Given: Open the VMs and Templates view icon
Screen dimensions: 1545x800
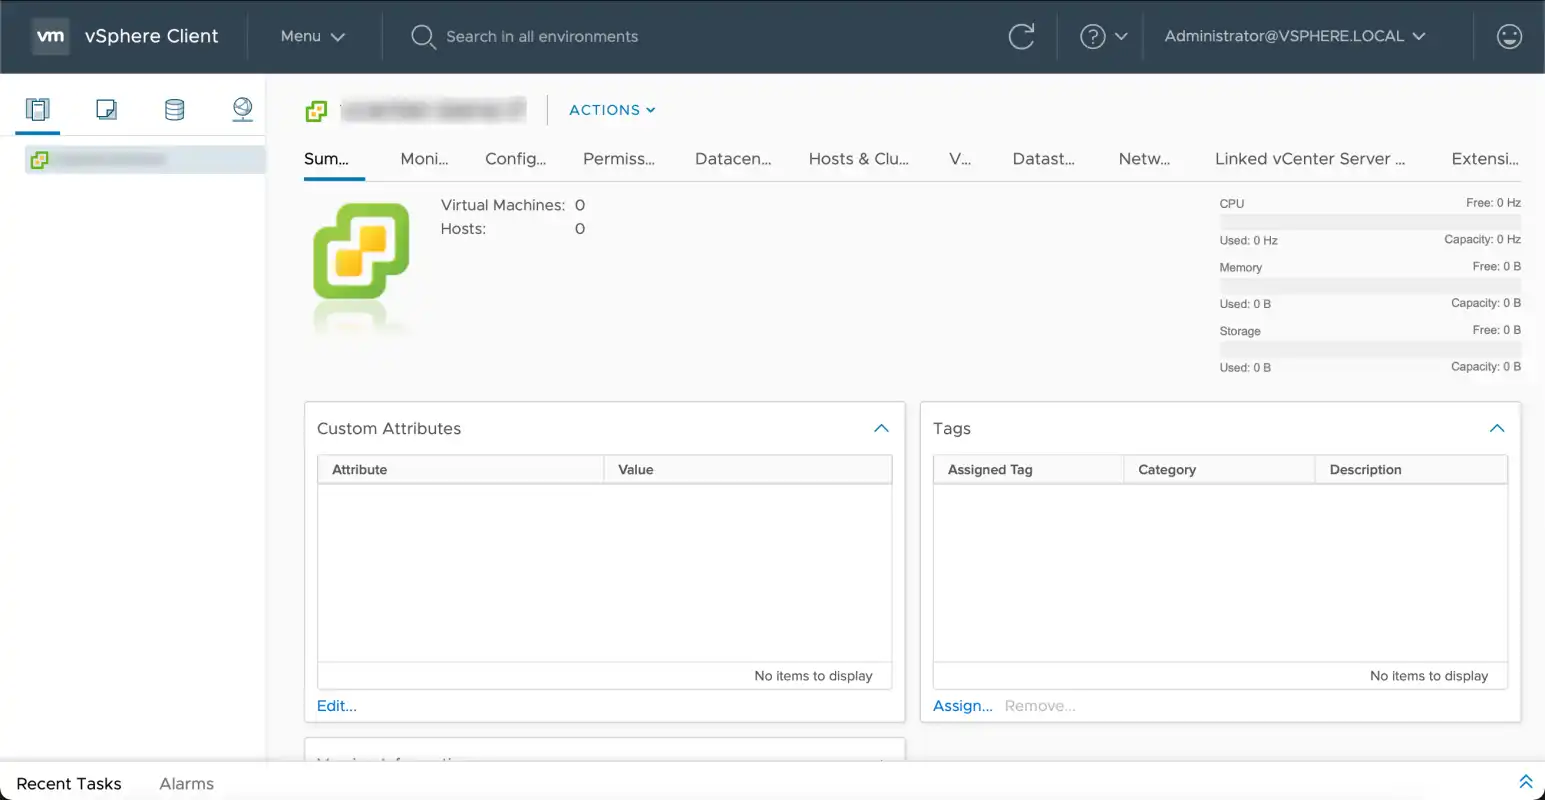Looking at the screenshot, I should pyautogui.click(x=106, y=109).
